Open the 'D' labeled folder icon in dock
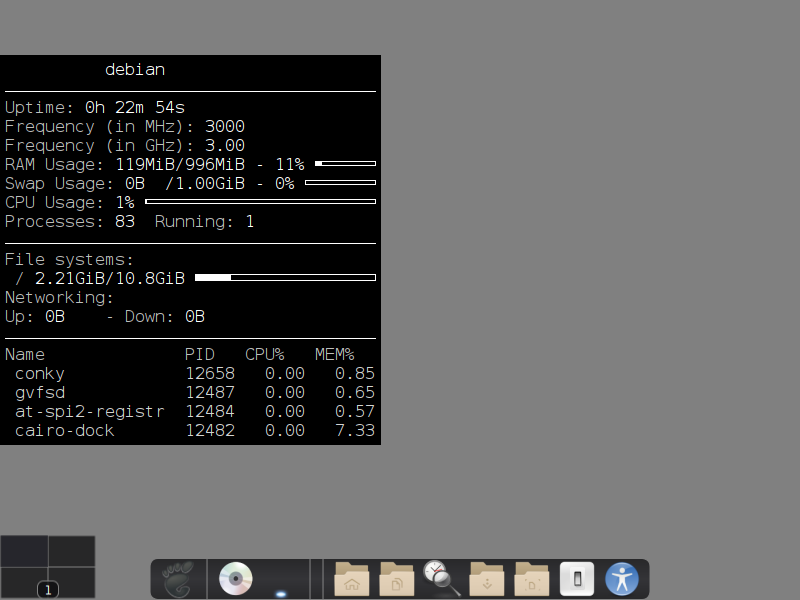800x600 pixels. coord(530,579)
